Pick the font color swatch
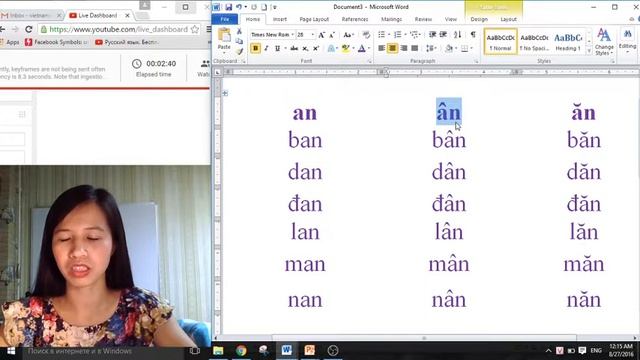This screenshot has width=640, height=360. coord(361,48)
